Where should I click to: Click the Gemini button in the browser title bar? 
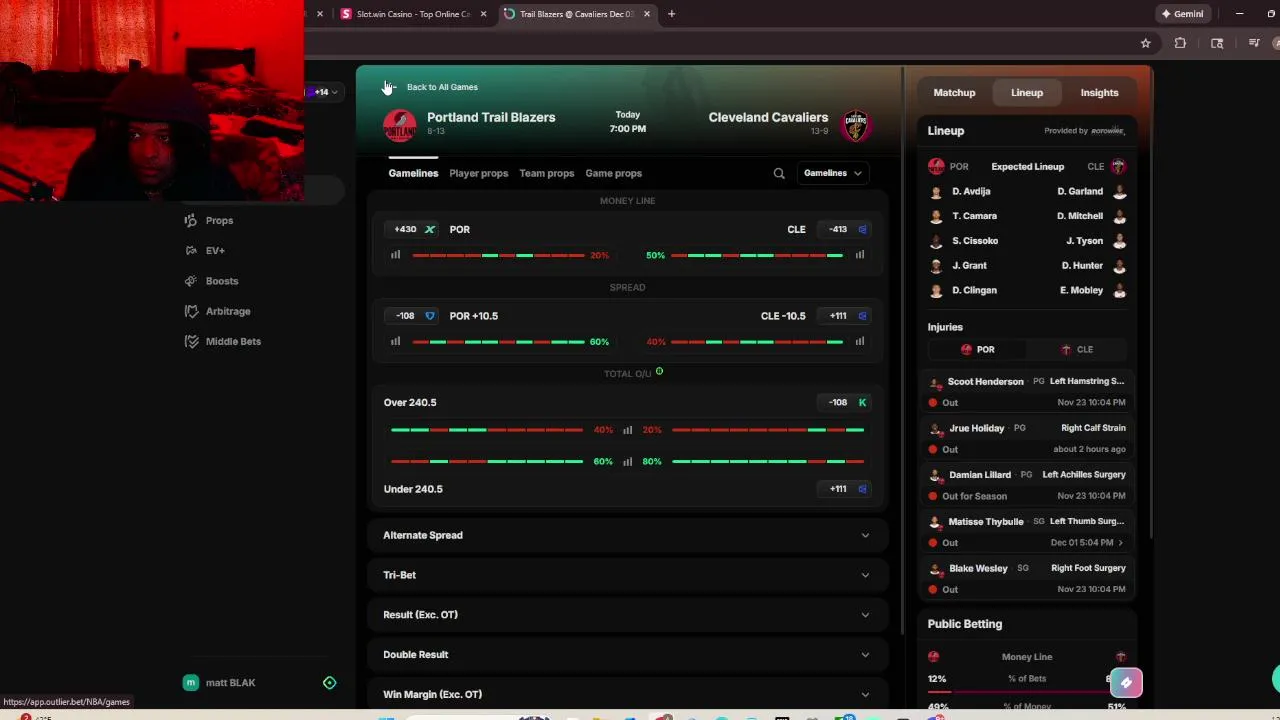(1182, 14)
